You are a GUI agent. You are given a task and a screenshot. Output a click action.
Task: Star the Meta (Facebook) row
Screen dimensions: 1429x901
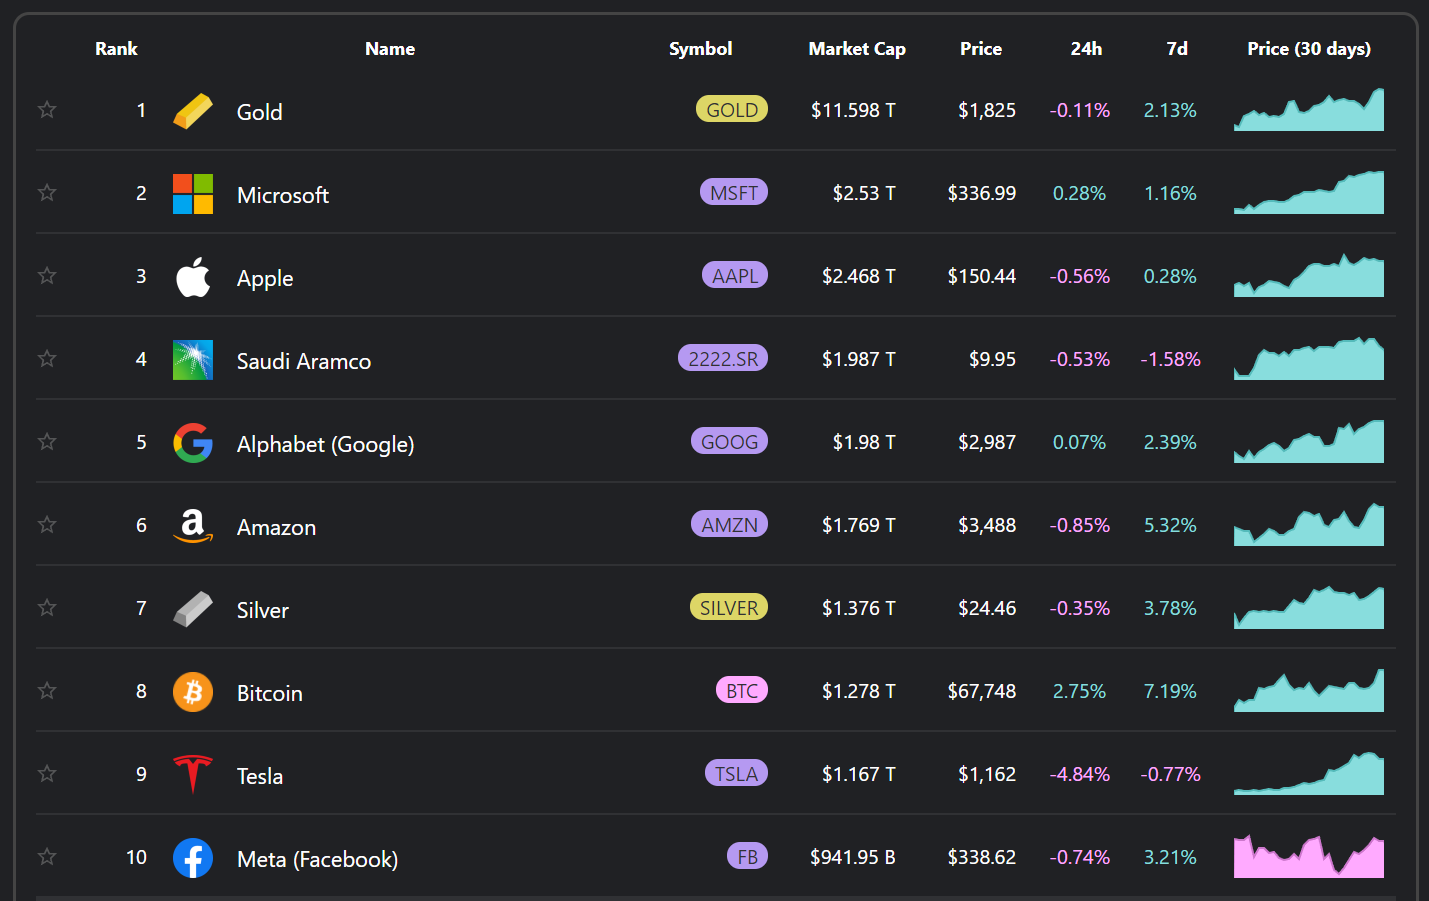47,857
